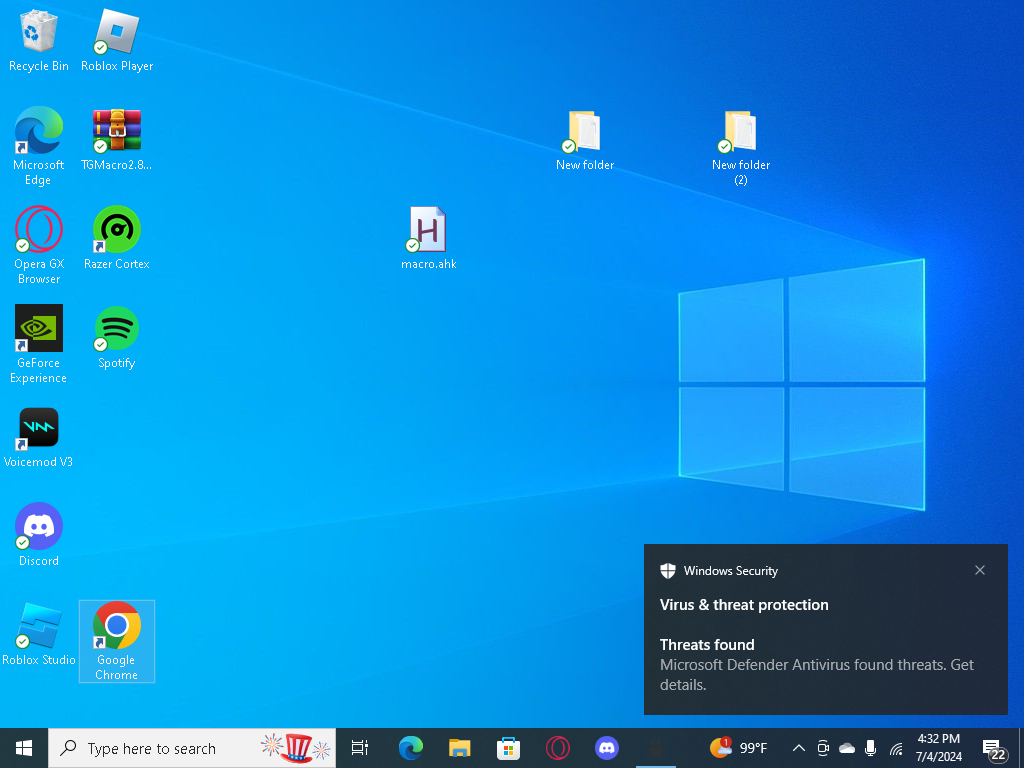Open Task View from the taskbar
1024x768 pixels.
pos(360,748)
